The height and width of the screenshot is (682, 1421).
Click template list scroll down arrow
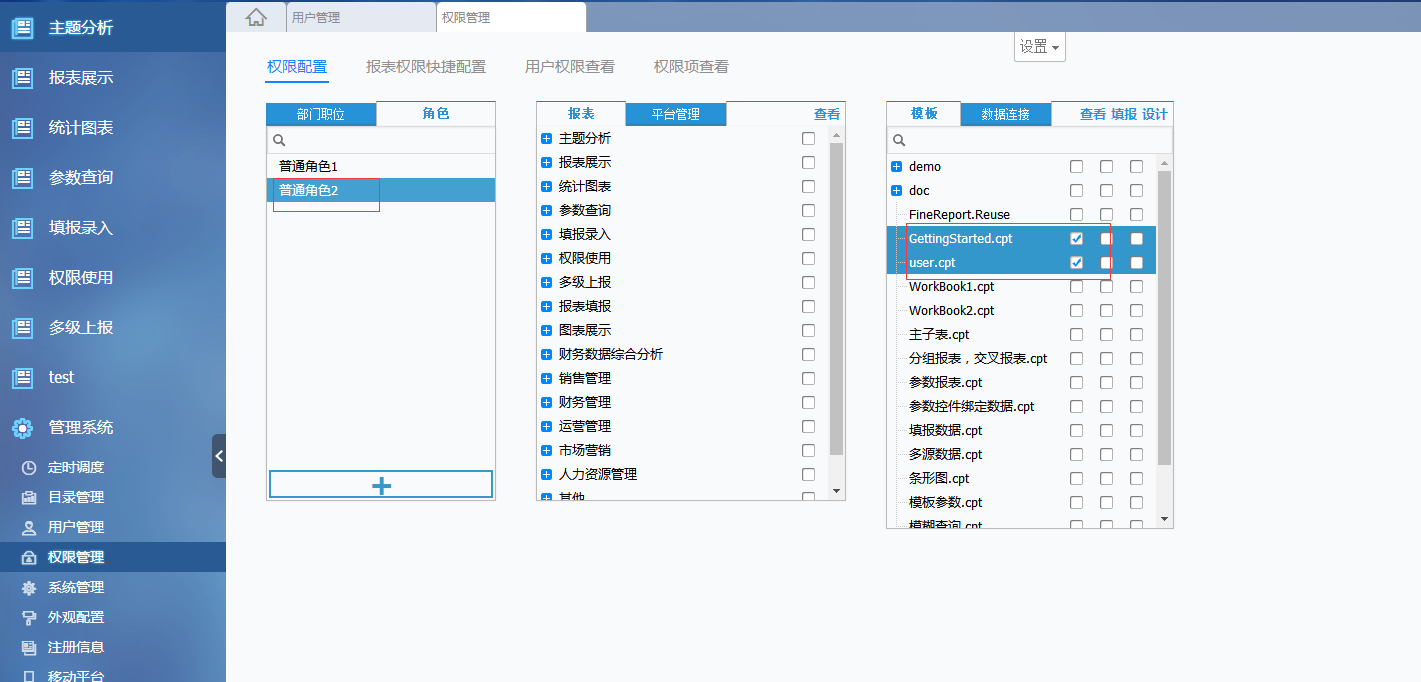[x=1164, y=519]
